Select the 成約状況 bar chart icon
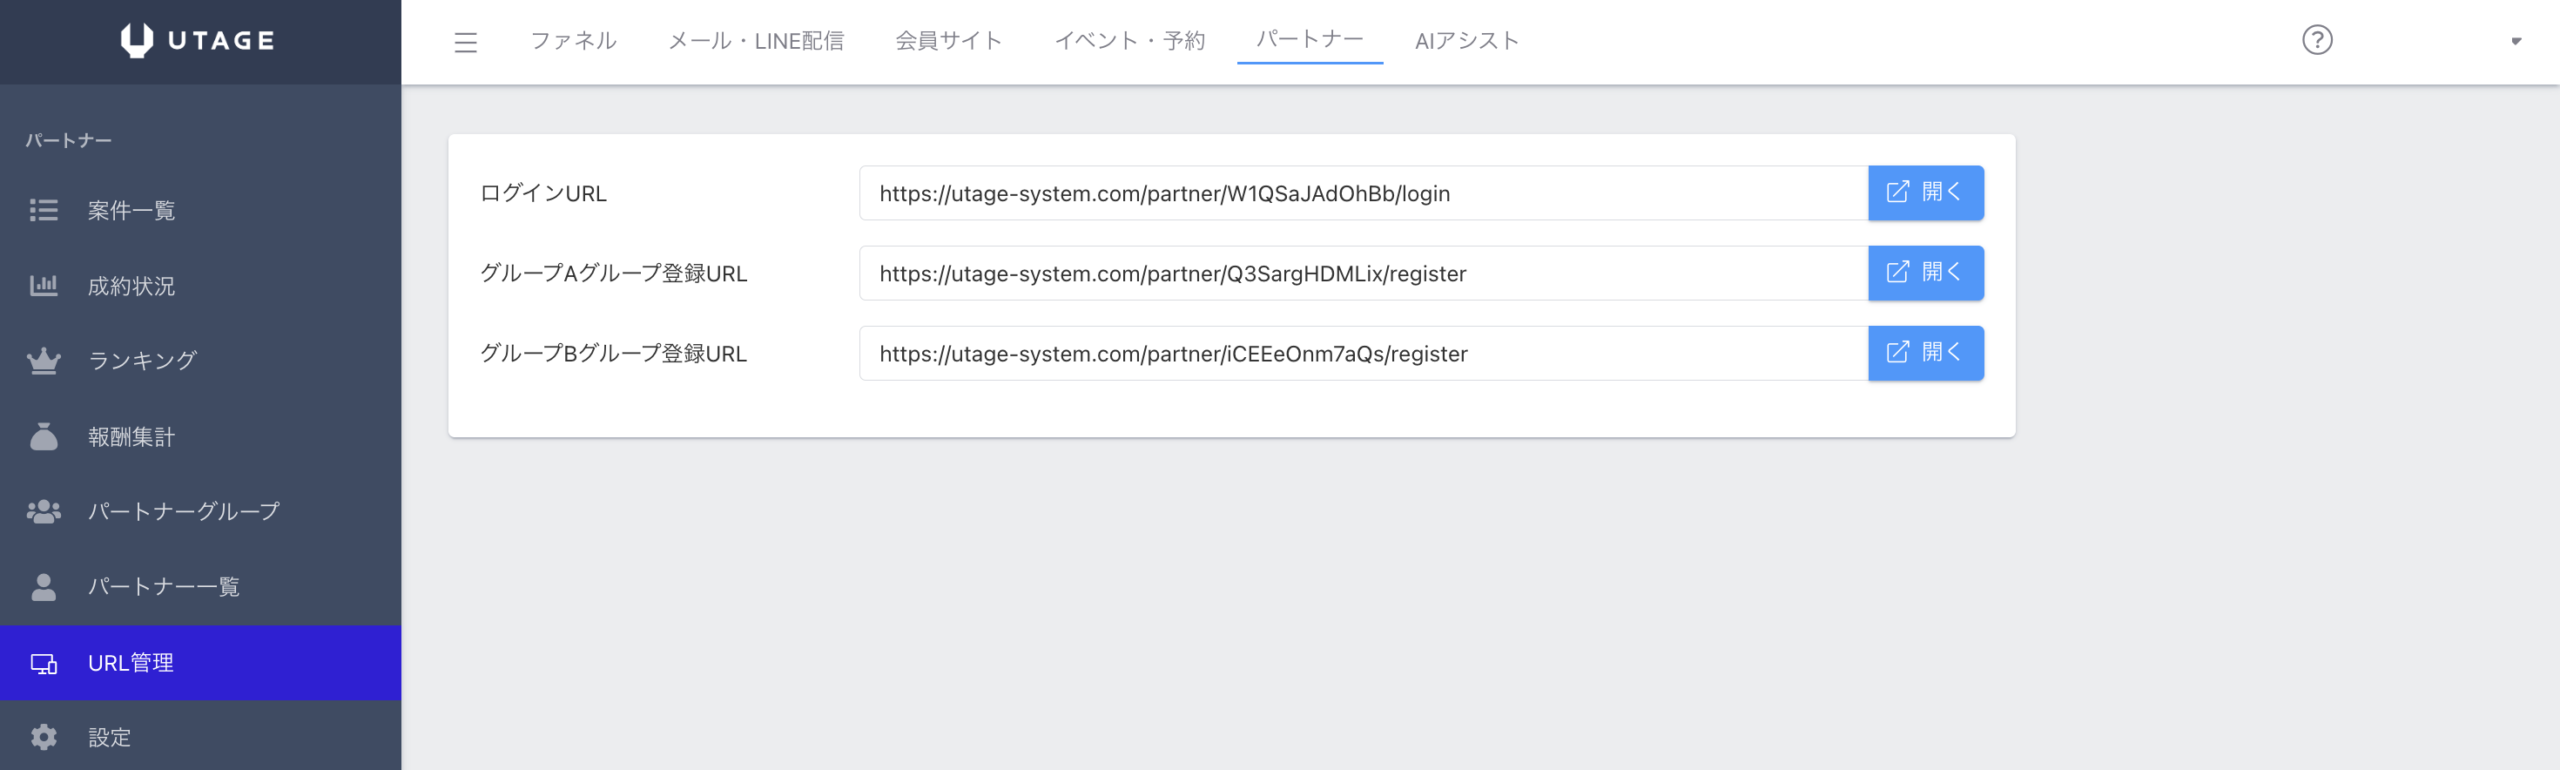Screen dimensions: 2560x770 click(43, 286)
